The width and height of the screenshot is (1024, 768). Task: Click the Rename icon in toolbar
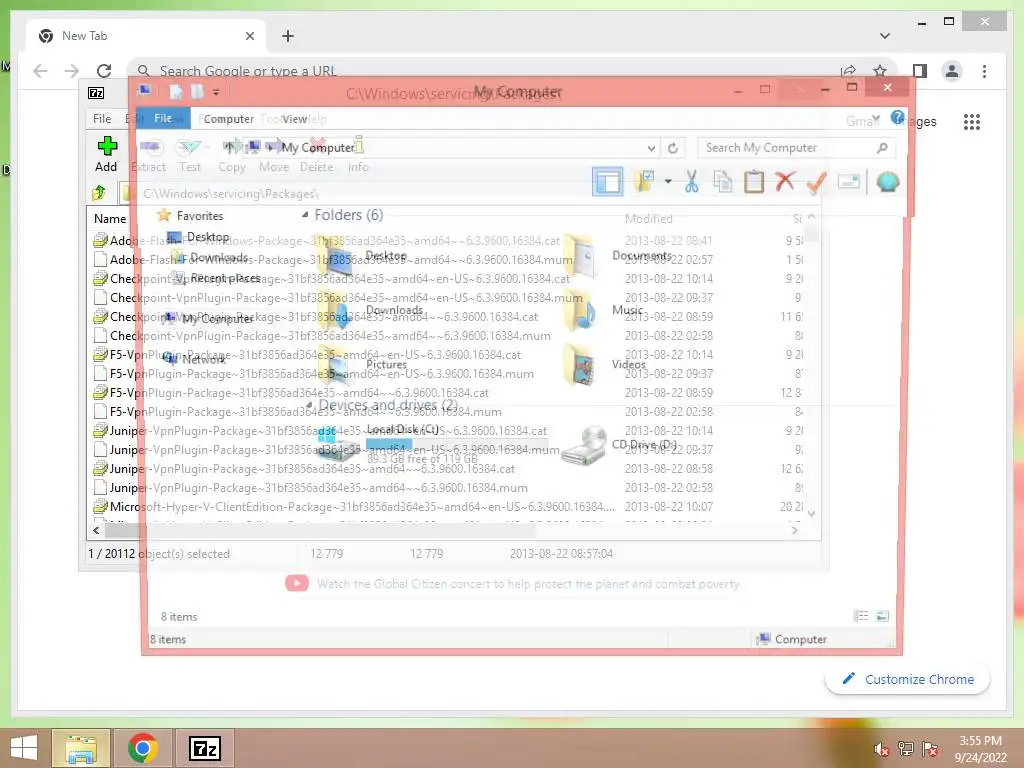pos(848,182)
